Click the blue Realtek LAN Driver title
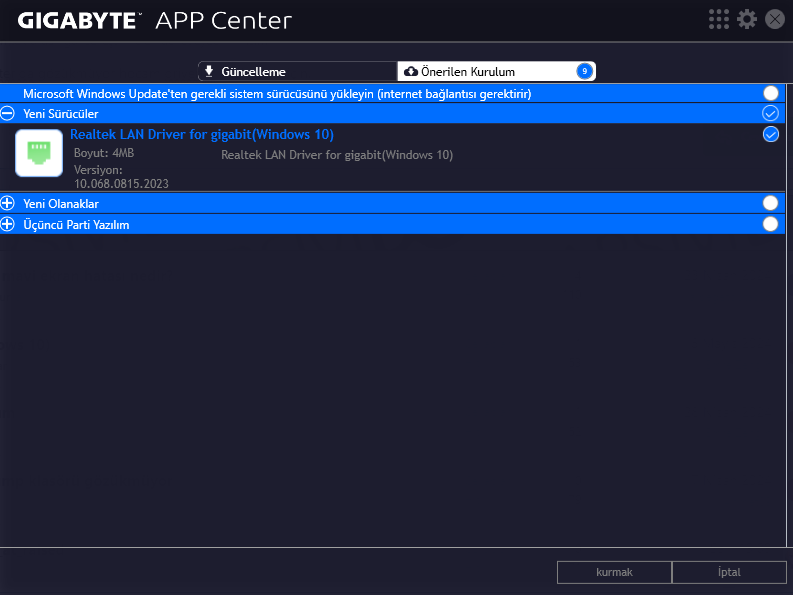The image size is (793, 595). coord(202,134)
